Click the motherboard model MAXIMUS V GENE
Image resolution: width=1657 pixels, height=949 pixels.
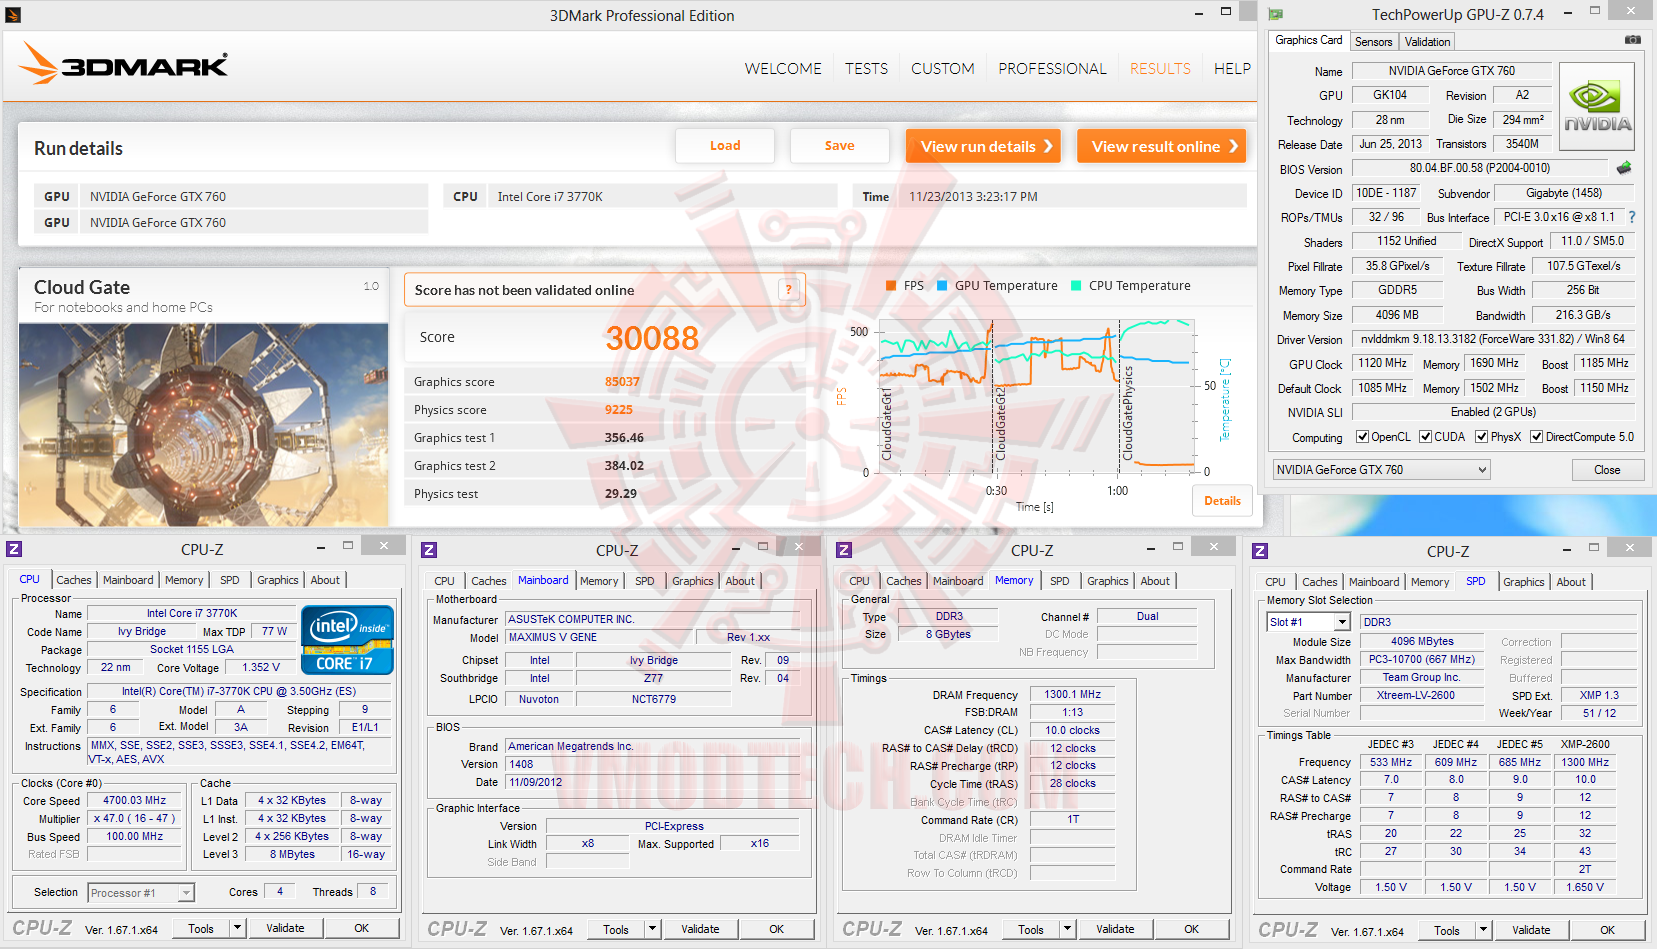(x=599, y=637)
